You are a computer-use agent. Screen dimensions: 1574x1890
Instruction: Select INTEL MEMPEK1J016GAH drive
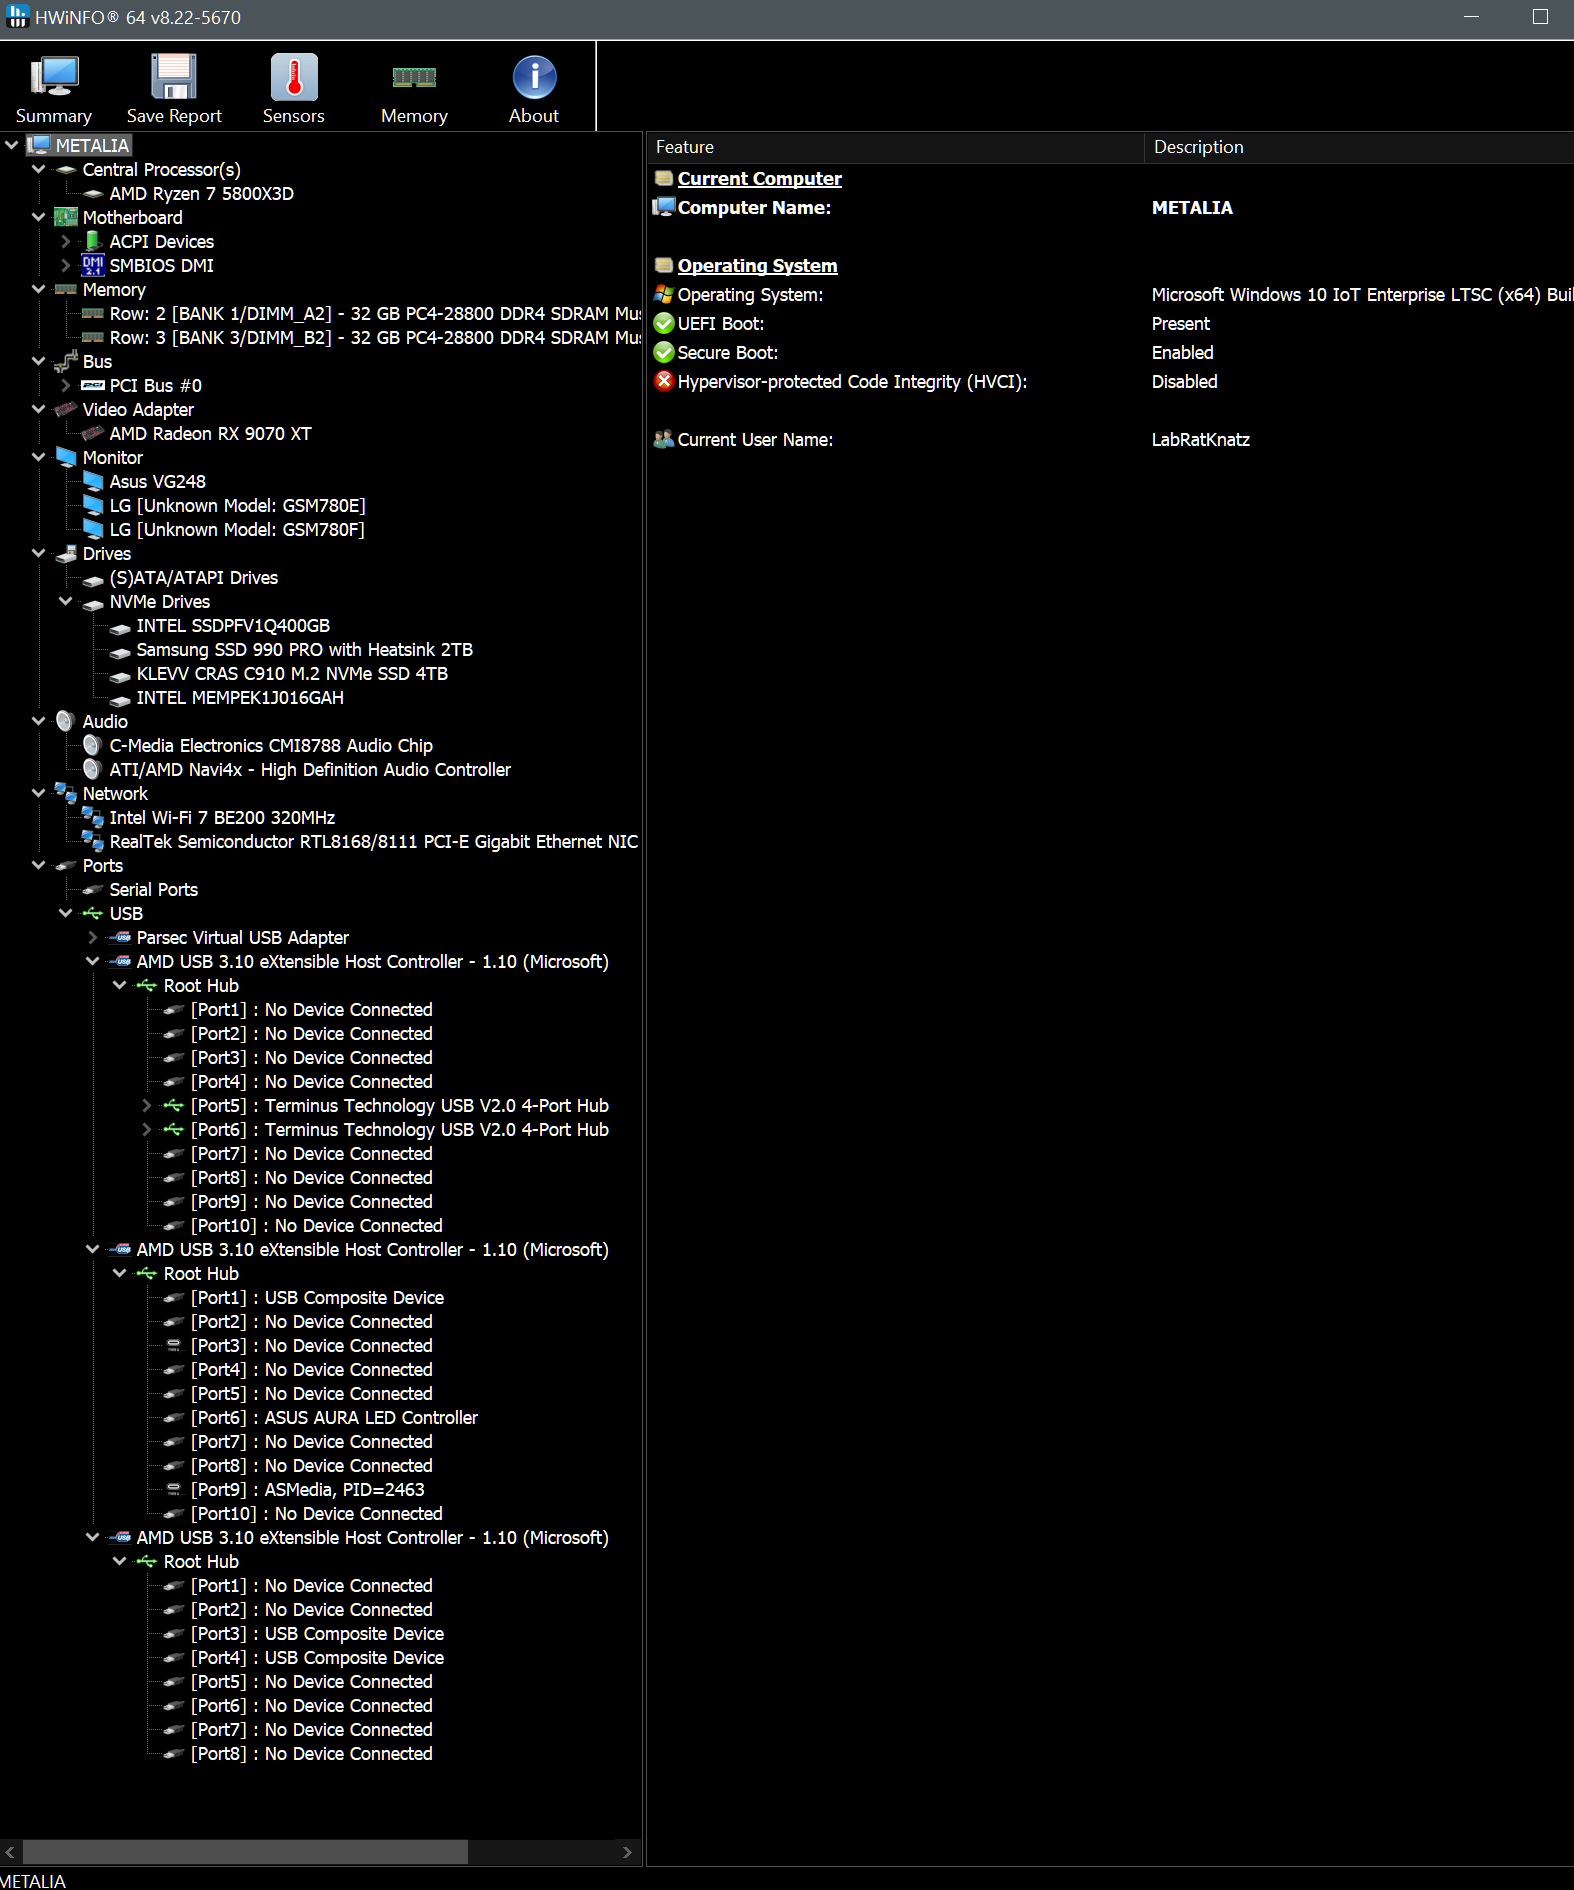[x=240, y=697]
